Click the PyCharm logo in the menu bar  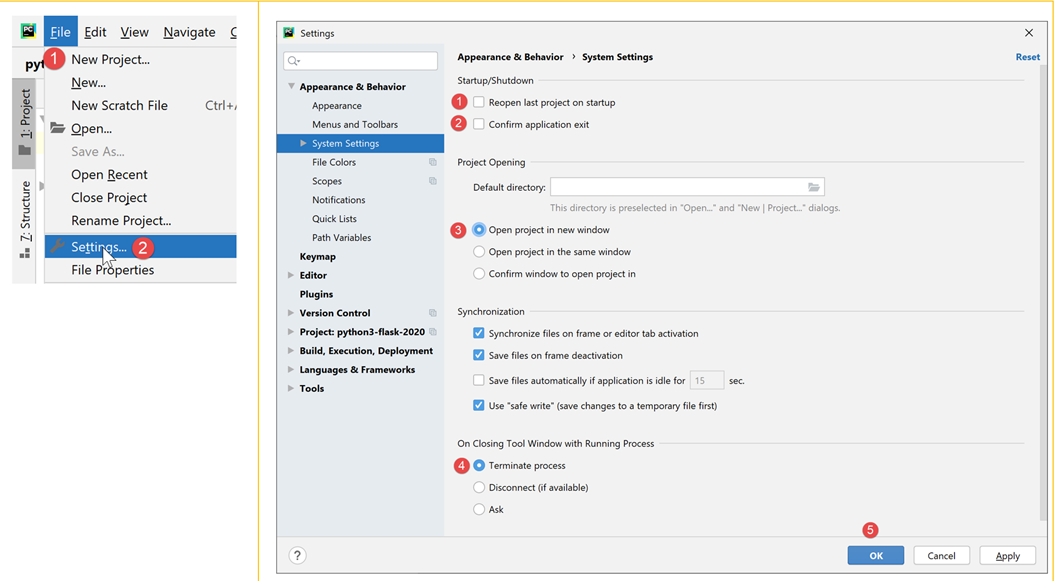pos(29,32)
